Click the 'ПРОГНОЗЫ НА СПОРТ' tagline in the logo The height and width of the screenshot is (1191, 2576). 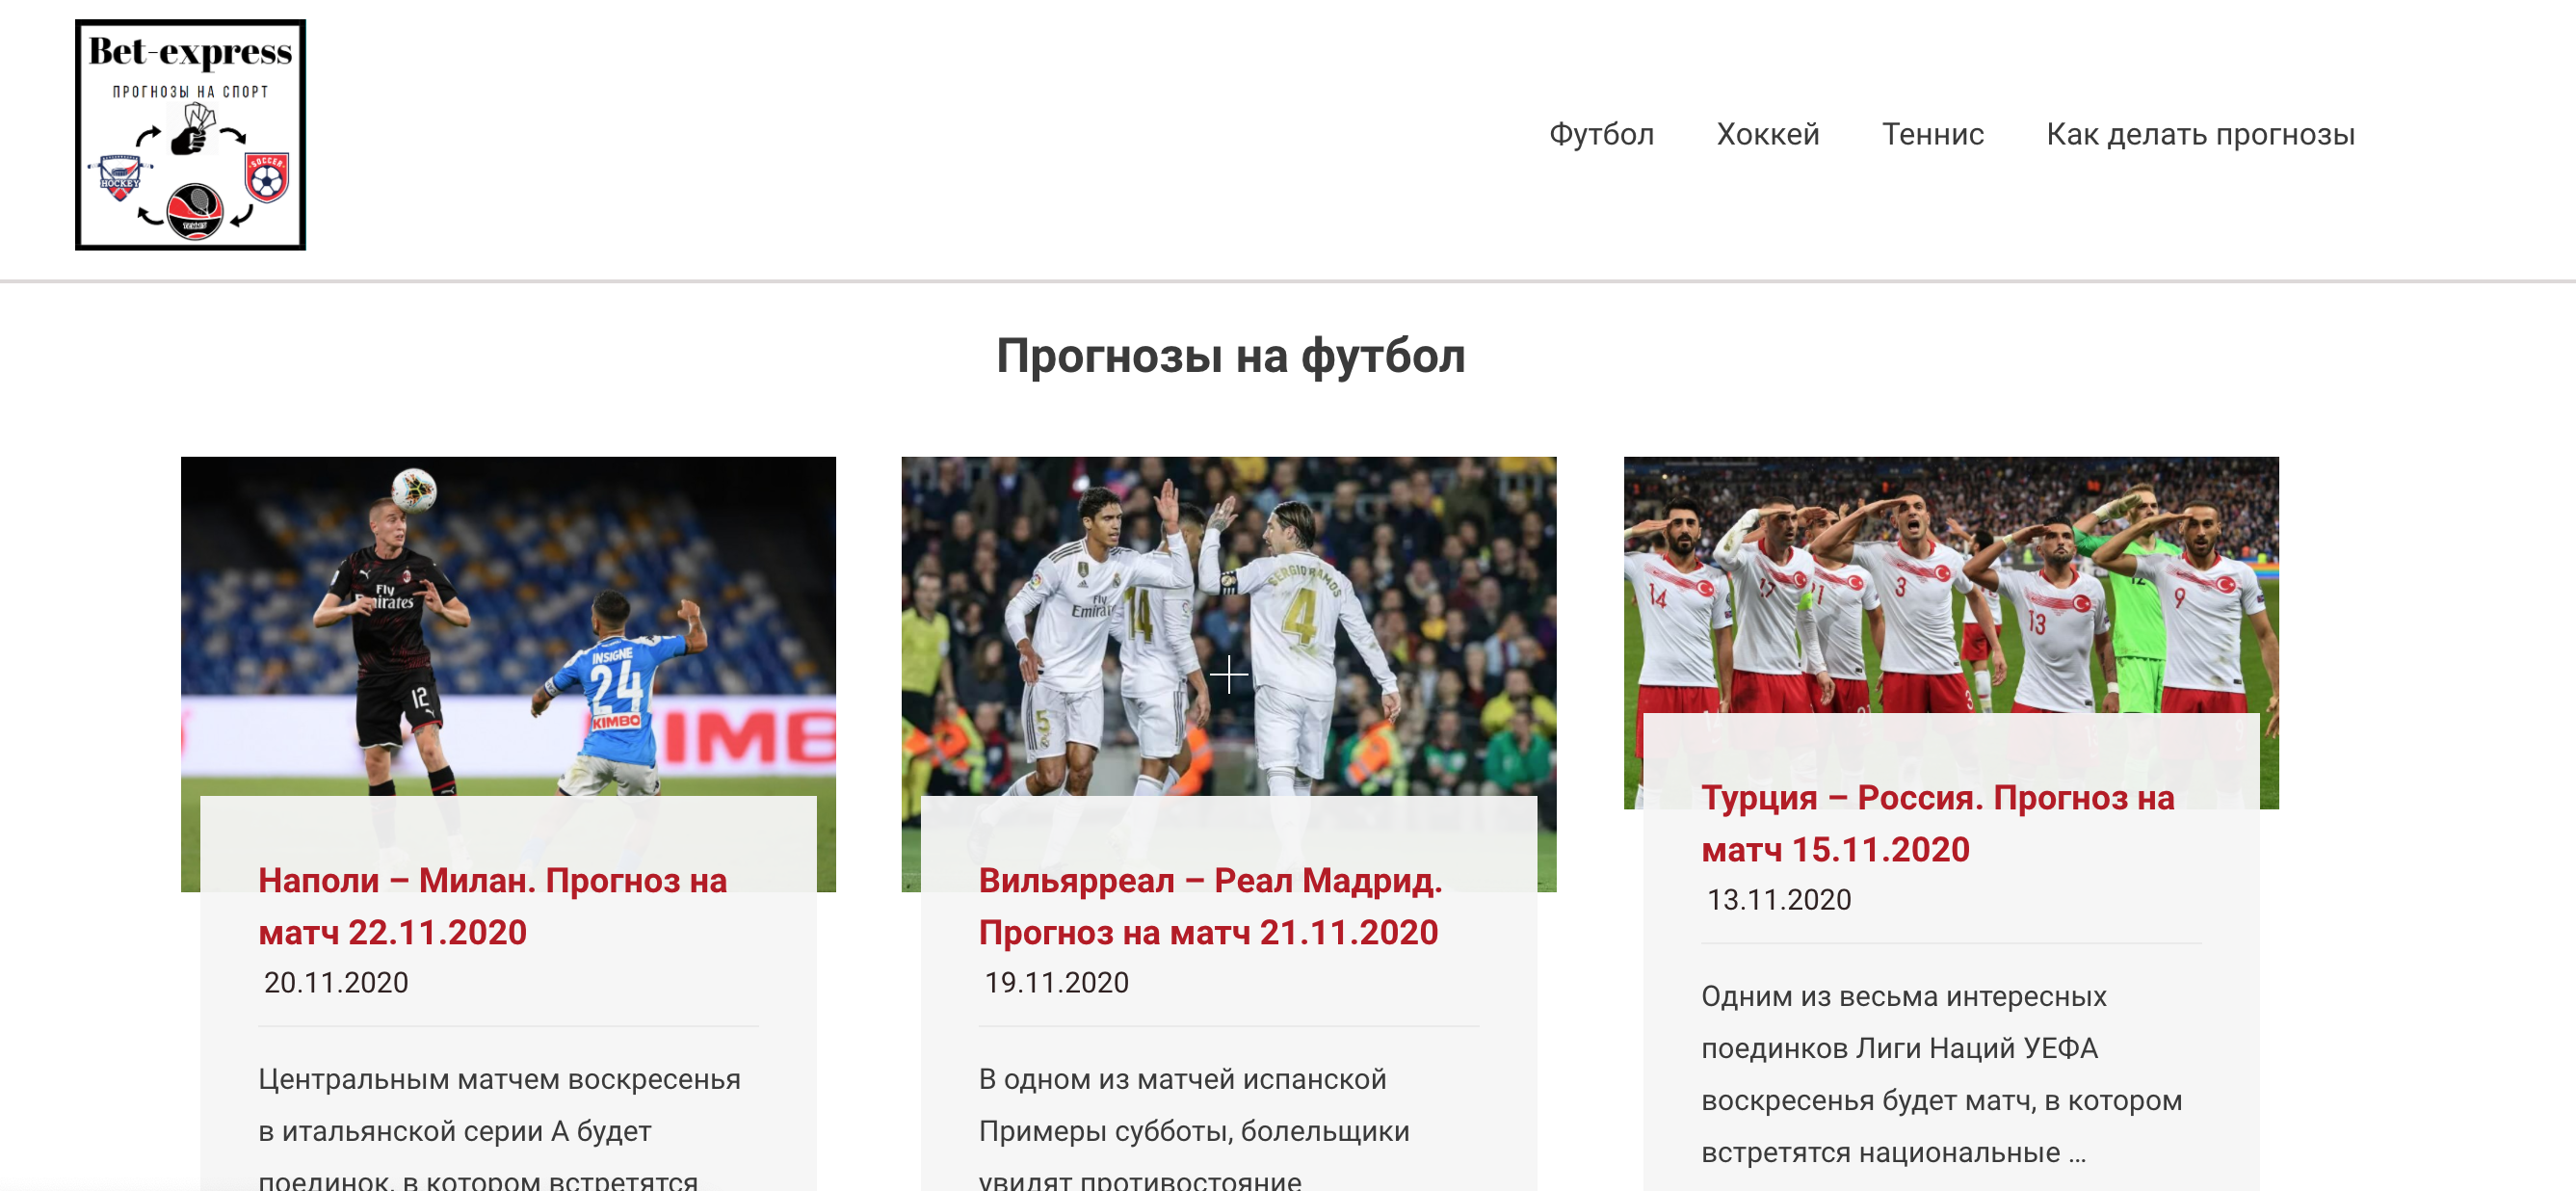click(x=190, y=92)
